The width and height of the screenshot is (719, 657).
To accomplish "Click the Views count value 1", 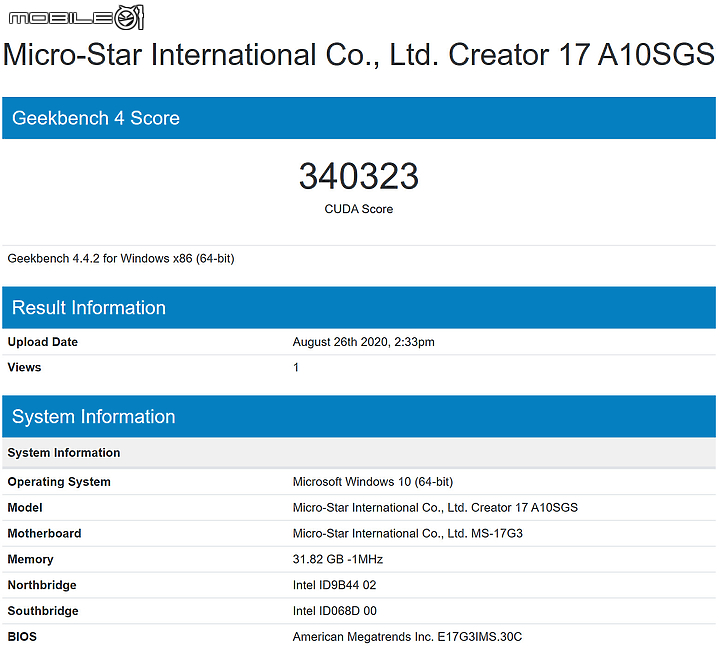I will [296, 367].
